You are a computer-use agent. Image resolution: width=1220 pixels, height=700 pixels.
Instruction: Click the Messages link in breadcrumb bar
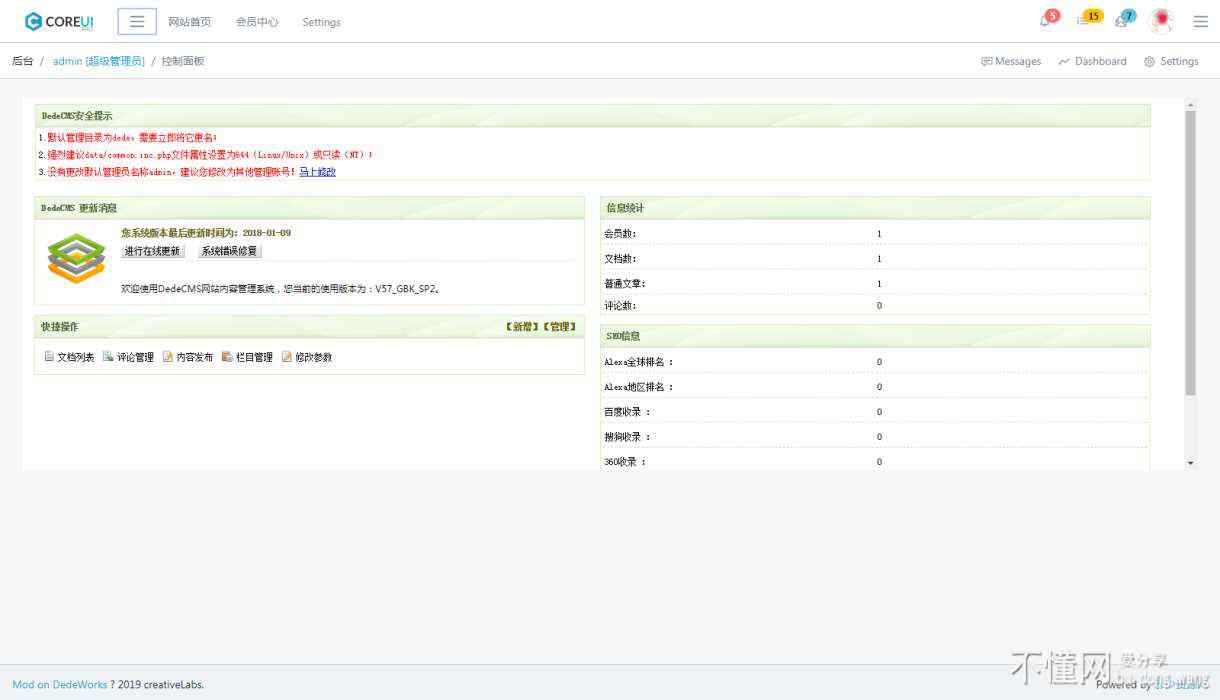(1011, 61)
